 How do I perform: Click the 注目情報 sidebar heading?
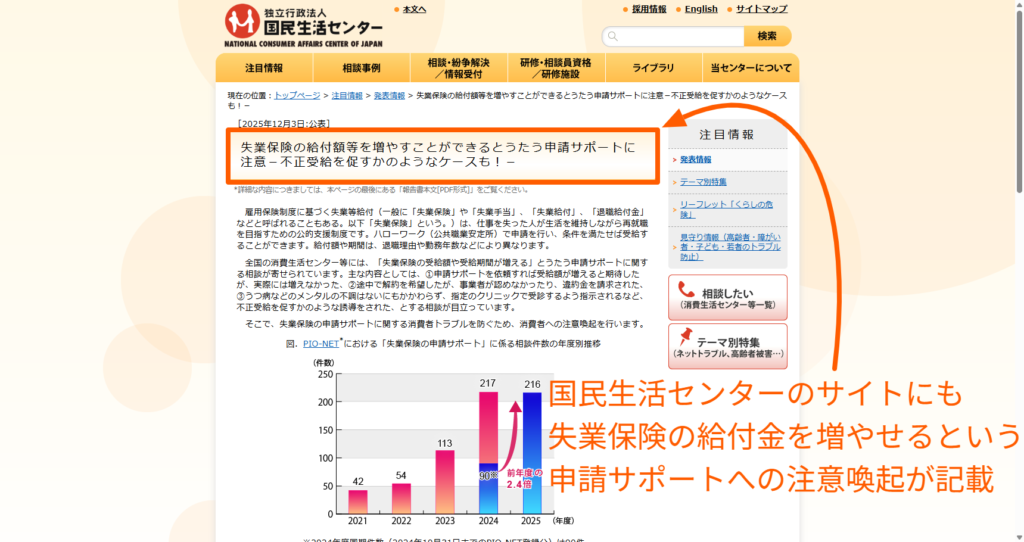click(727, 135)
